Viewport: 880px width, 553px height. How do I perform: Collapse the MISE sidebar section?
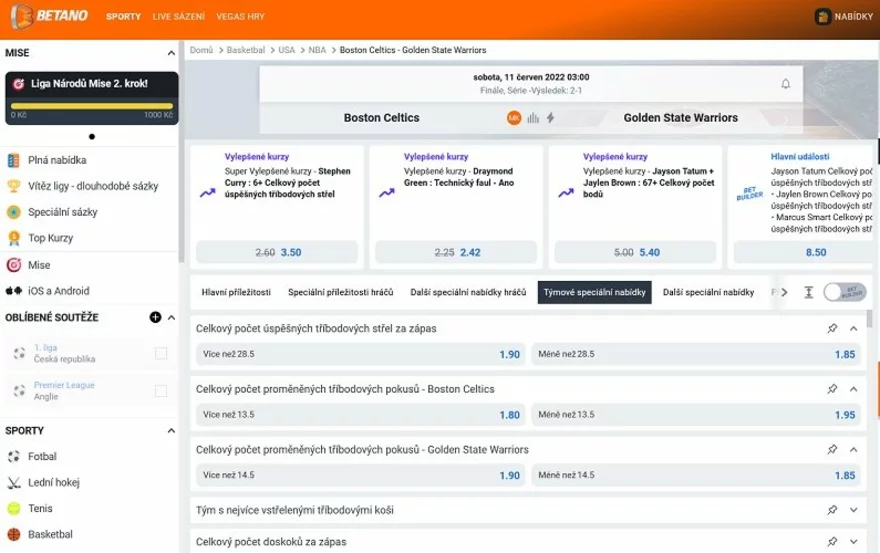[x=171, y=53]
